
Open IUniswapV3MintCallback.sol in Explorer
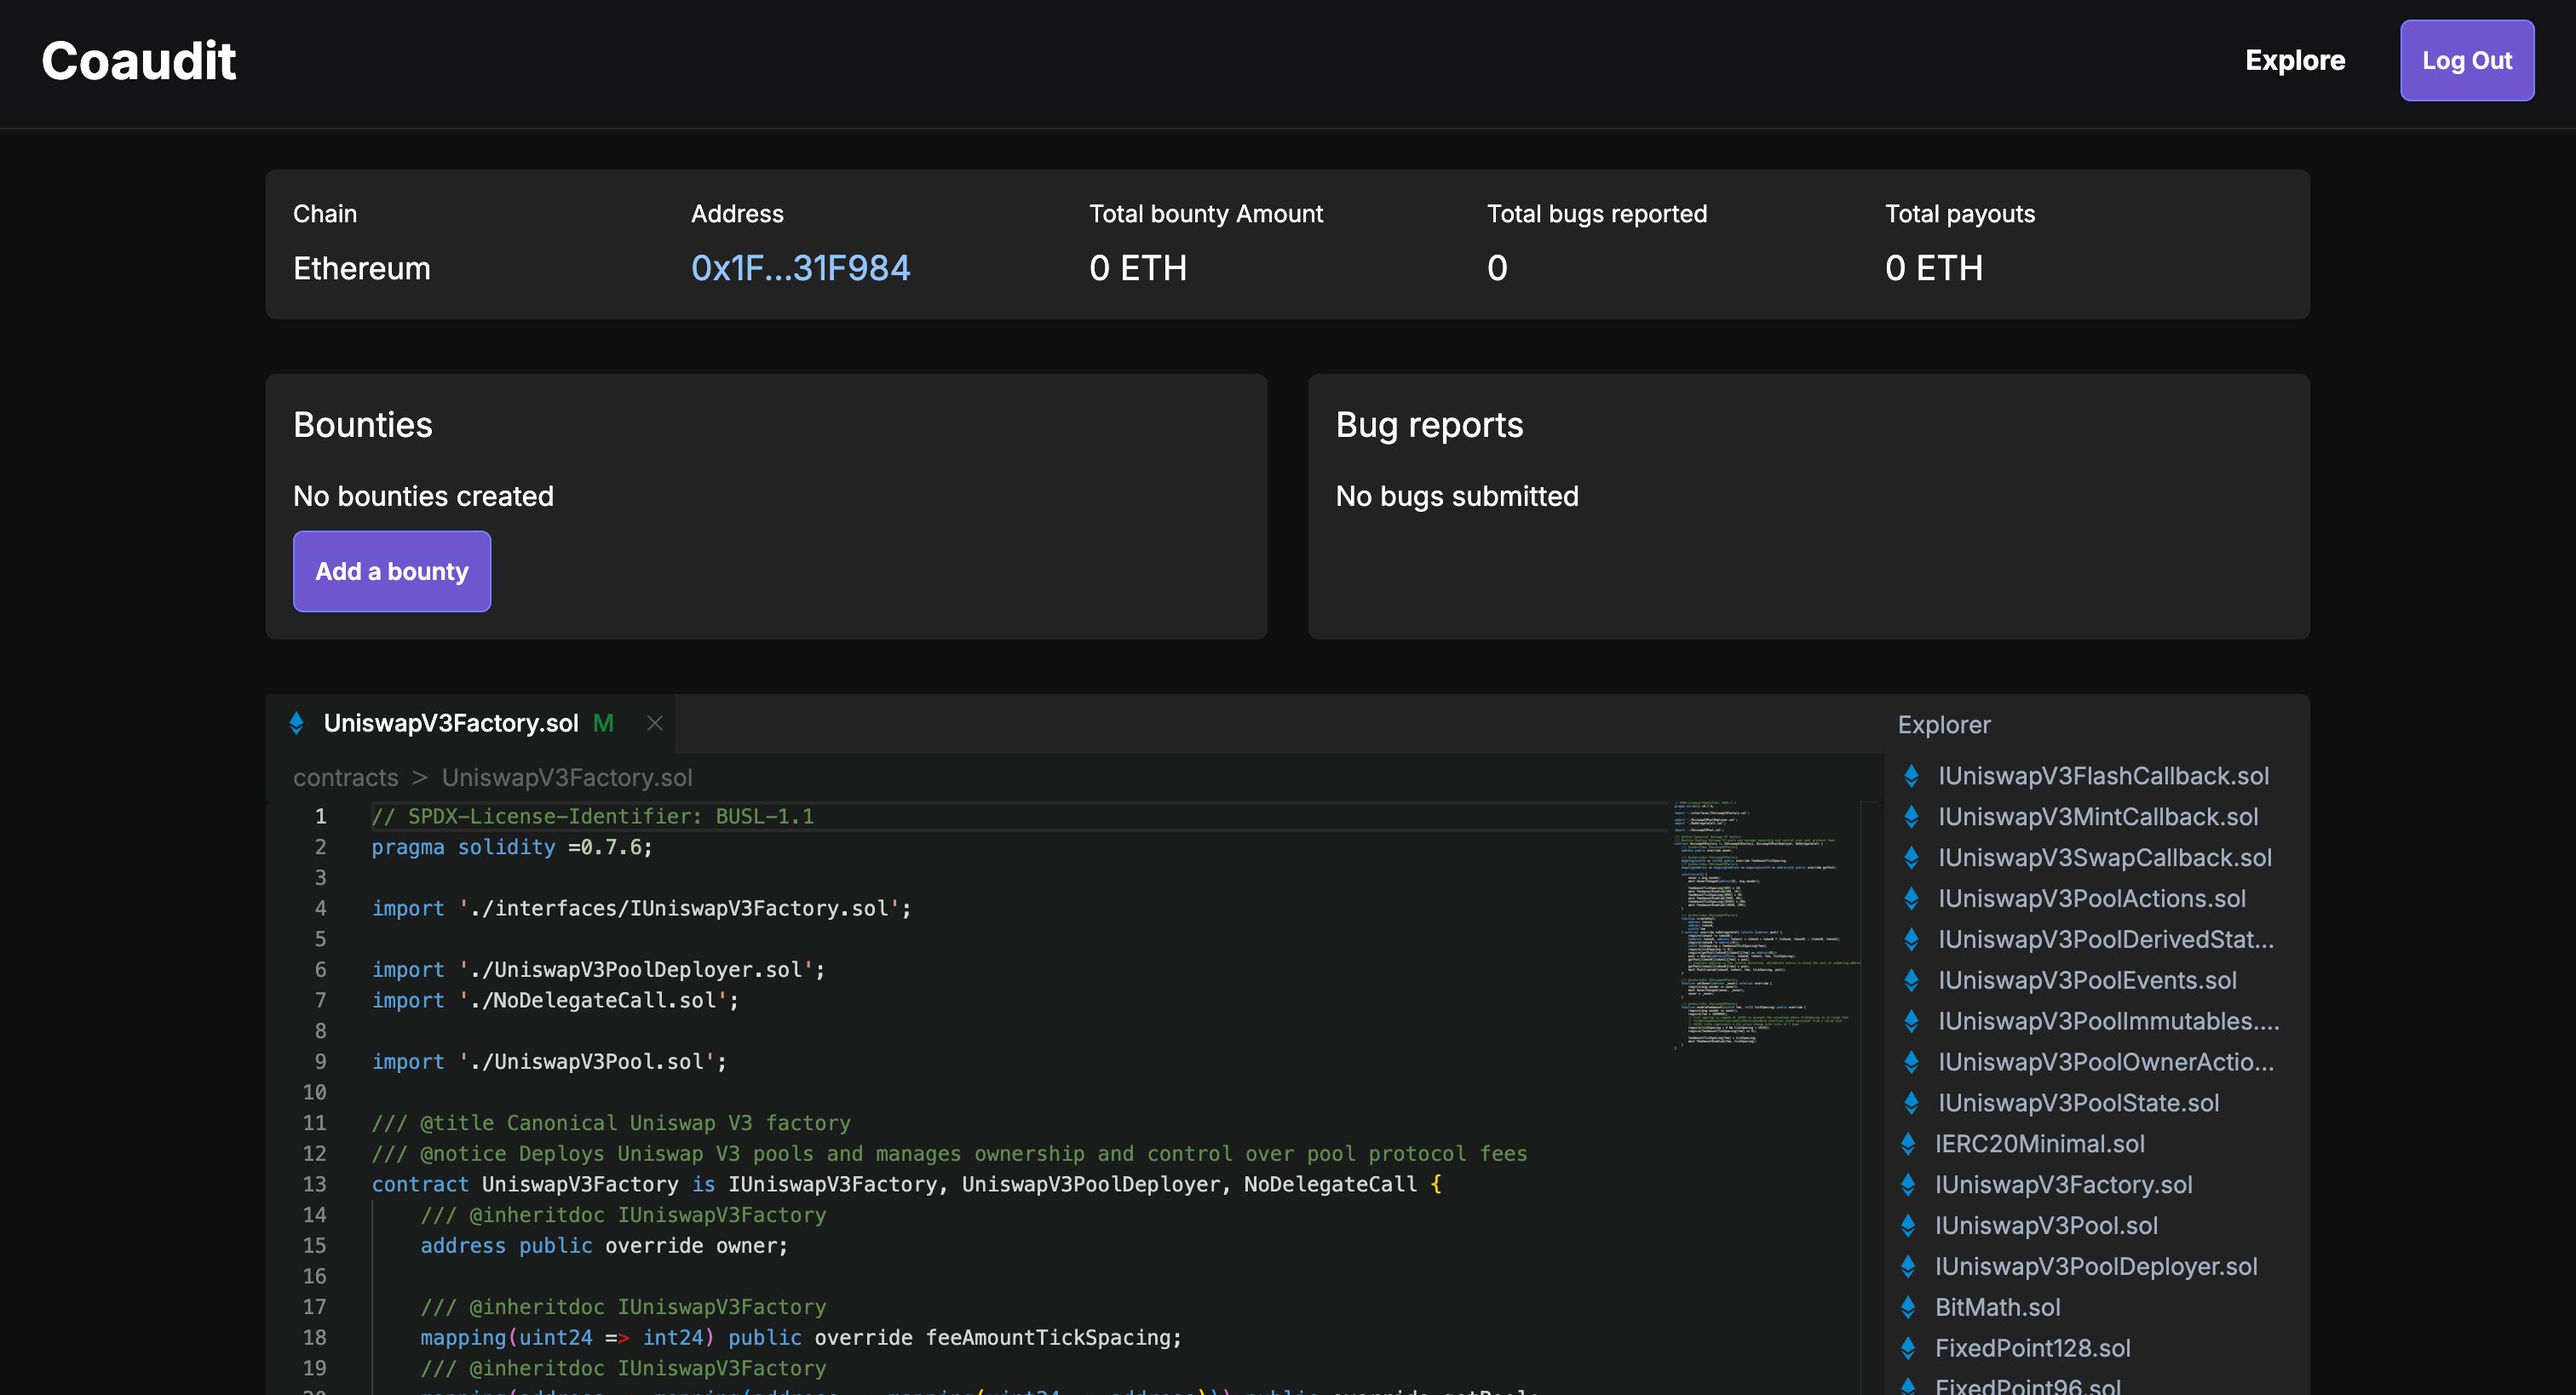point(2097,817)
